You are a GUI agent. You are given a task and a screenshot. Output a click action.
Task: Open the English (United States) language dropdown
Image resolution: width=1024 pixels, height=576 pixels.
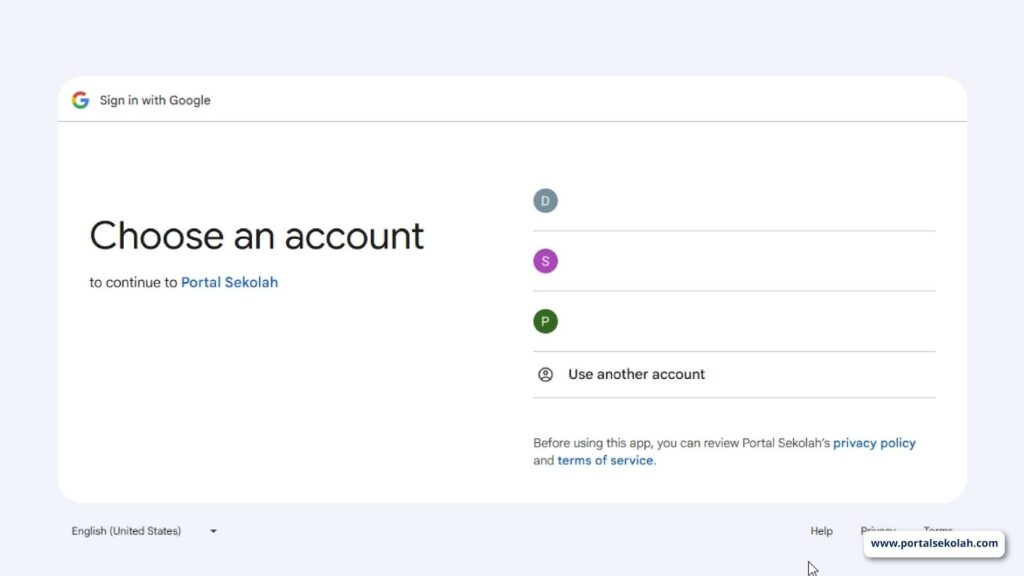pyautogui.click(x=127, y=532)
